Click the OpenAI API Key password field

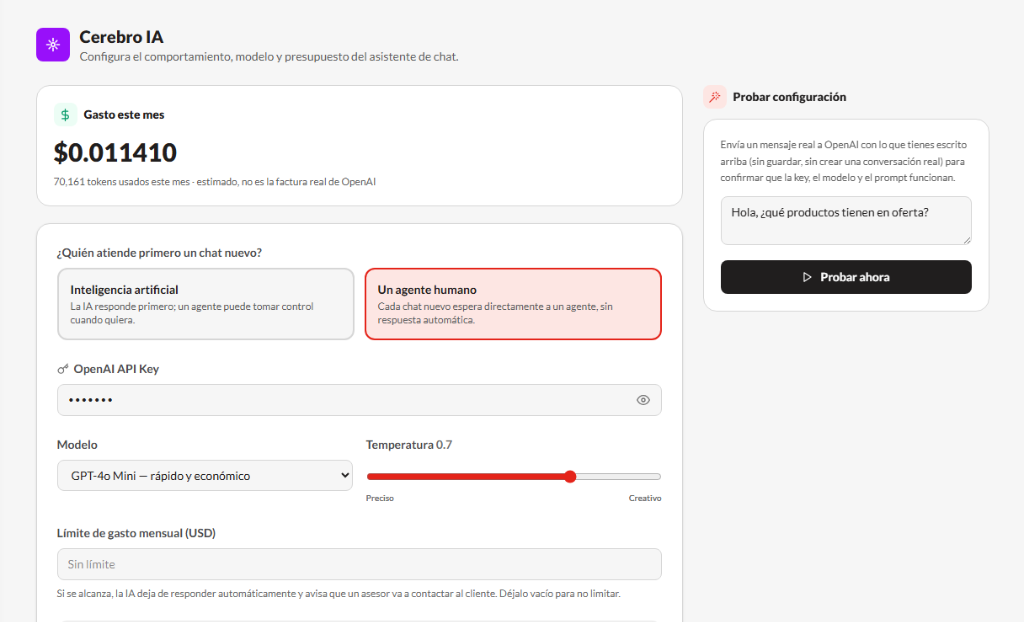pyautogui.click(x=359, y=400)
